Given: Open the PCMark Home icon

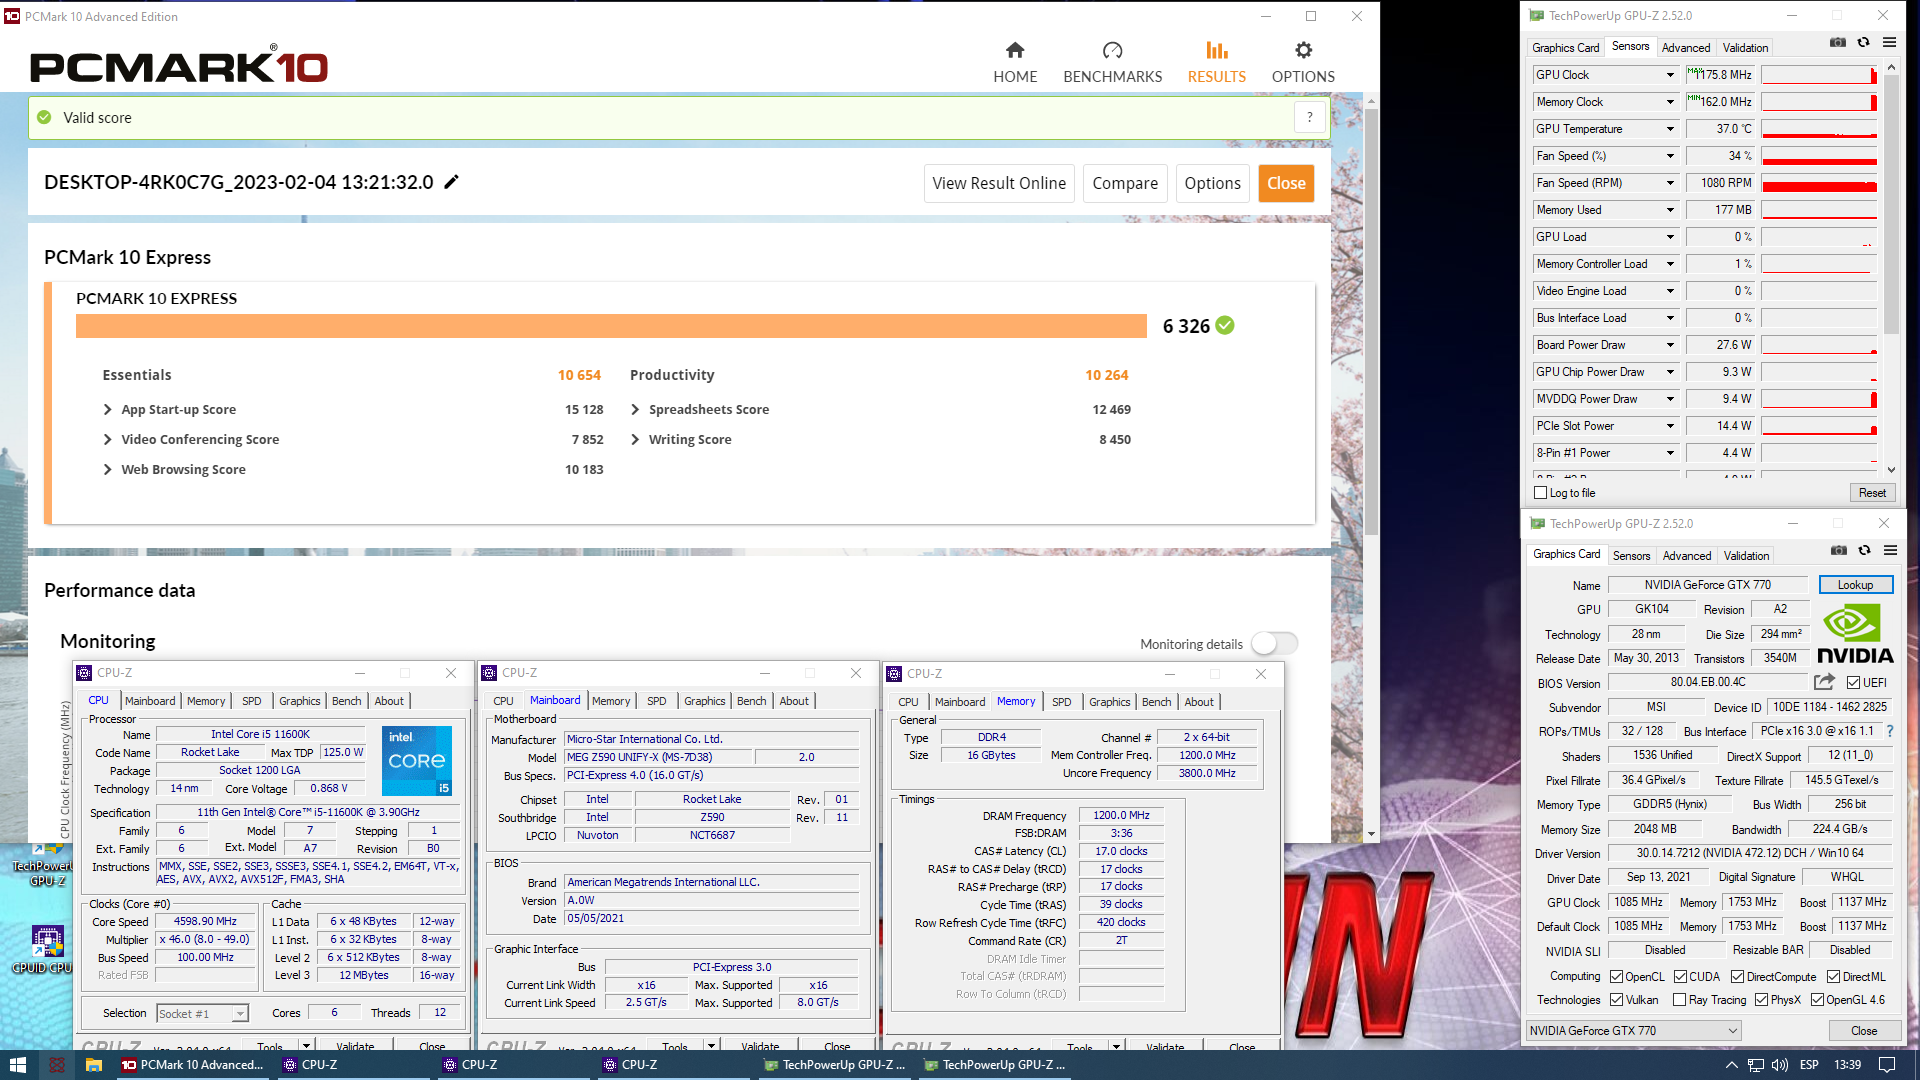Looking at the screenshot, I should pos(1015,50).
